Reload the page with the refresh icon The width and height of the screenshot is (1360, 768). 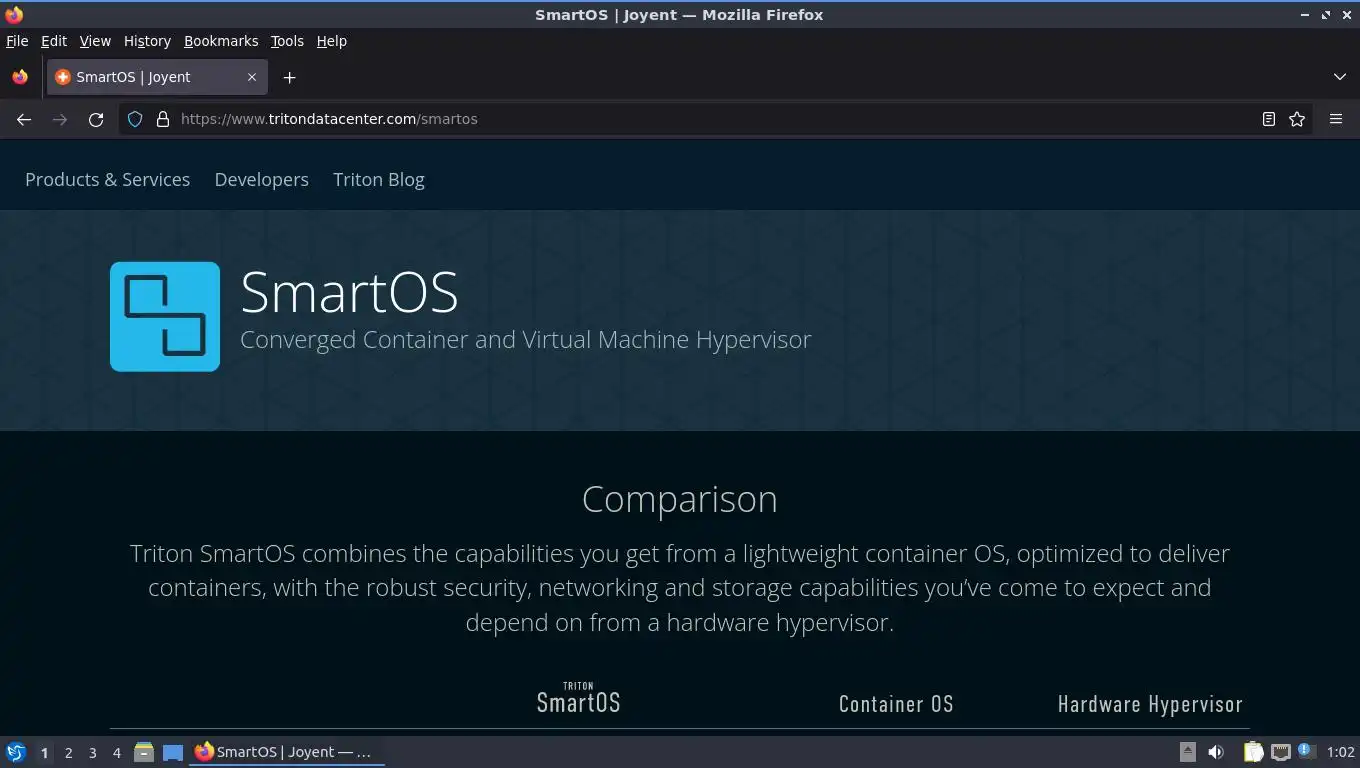point(96,119)
